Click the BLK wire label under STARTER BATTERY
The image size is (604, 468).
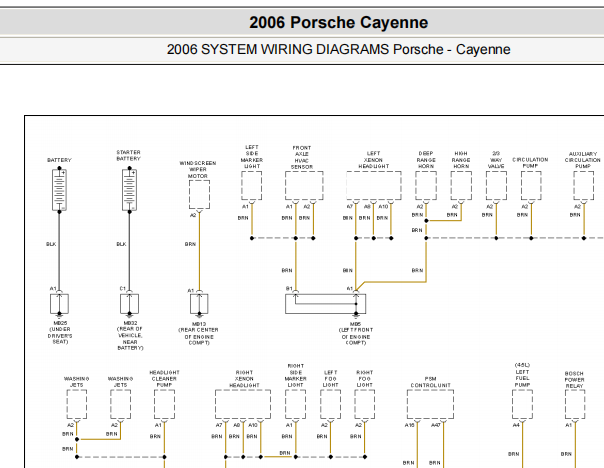pos(121,244)
